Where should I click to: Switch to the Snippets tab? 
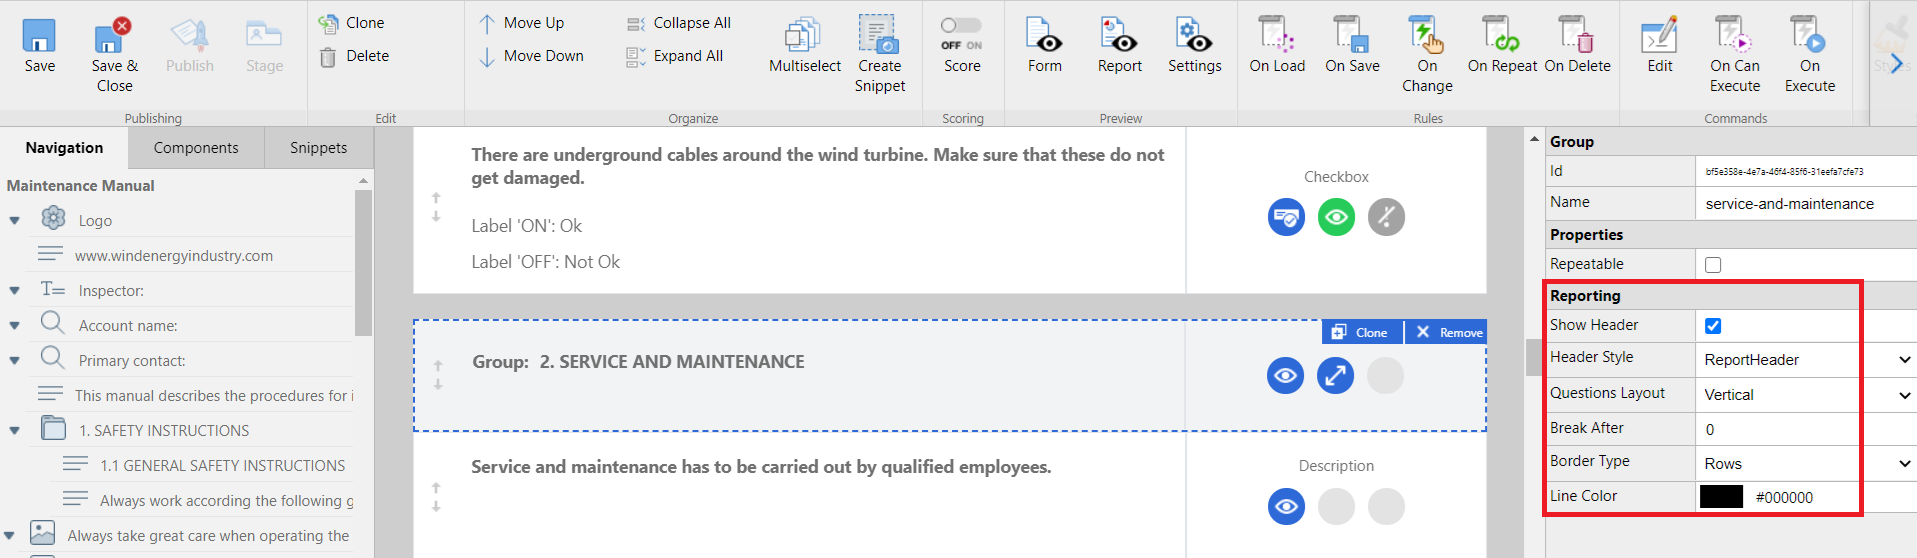[x=318, y=148]
